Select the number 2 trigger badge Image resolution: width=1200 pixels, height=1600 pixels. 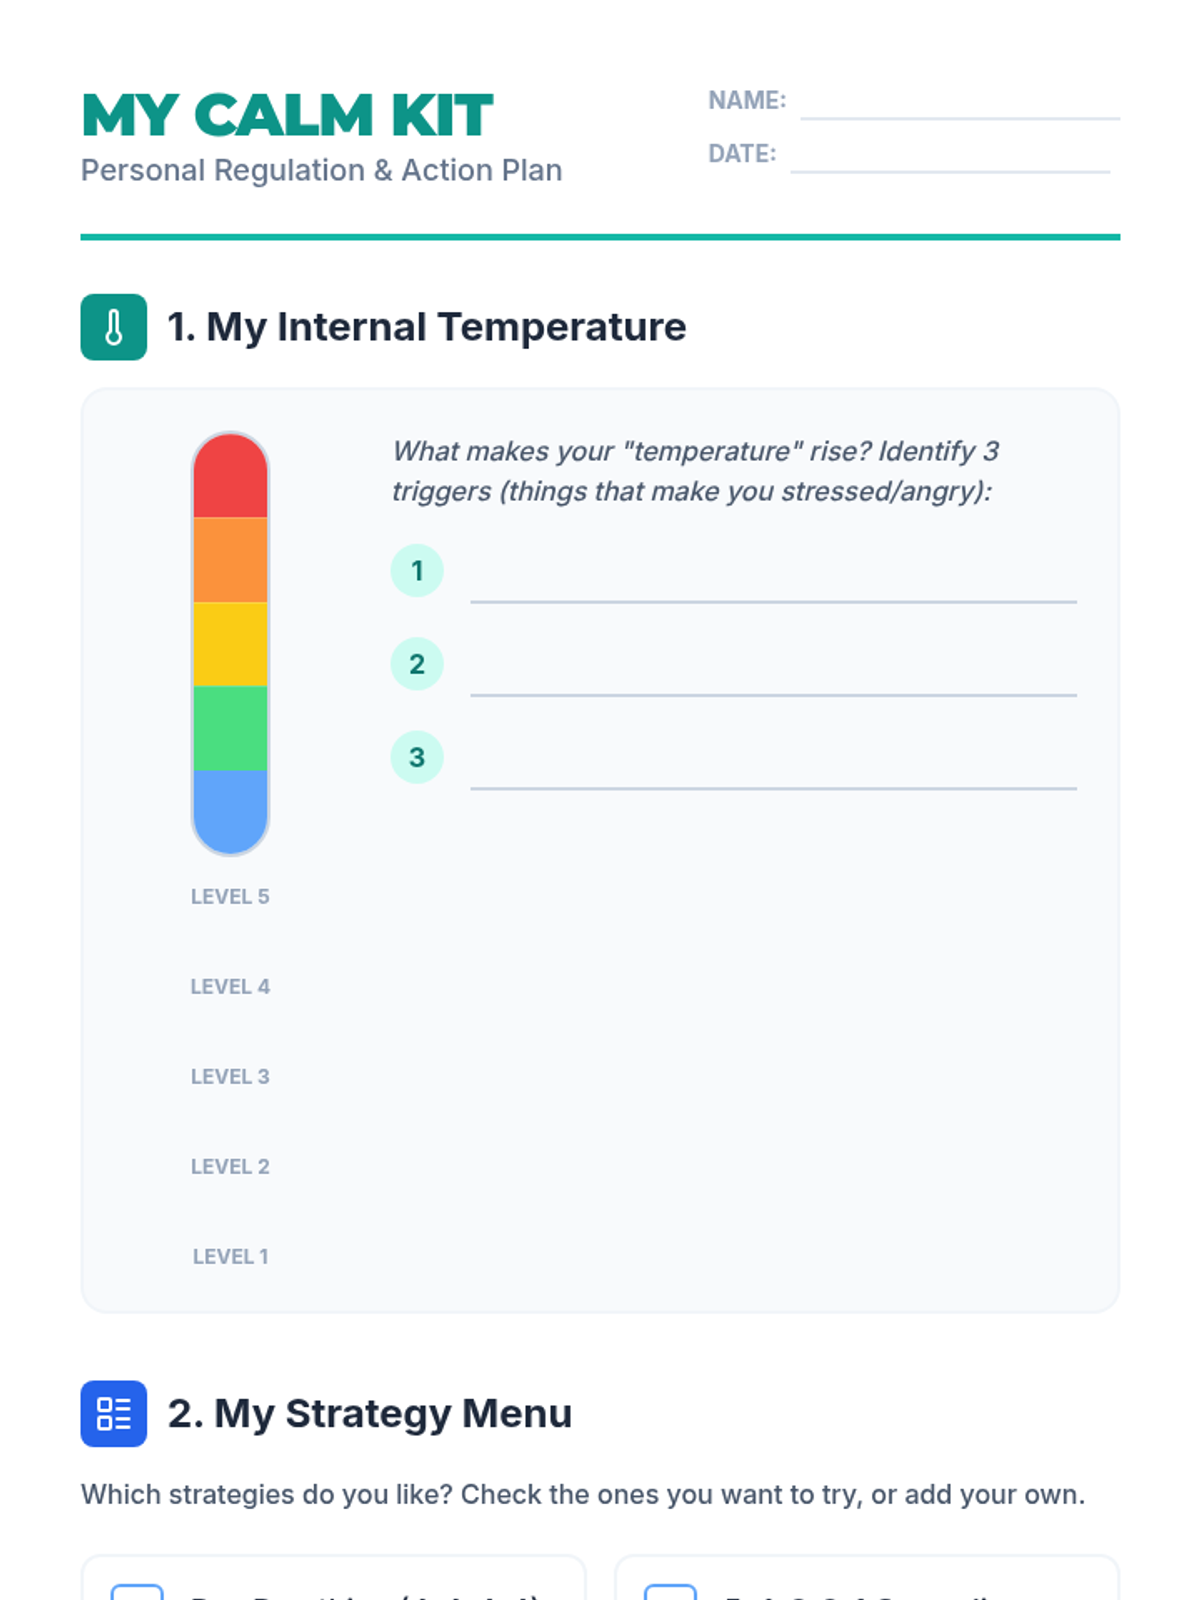point(417,664)
